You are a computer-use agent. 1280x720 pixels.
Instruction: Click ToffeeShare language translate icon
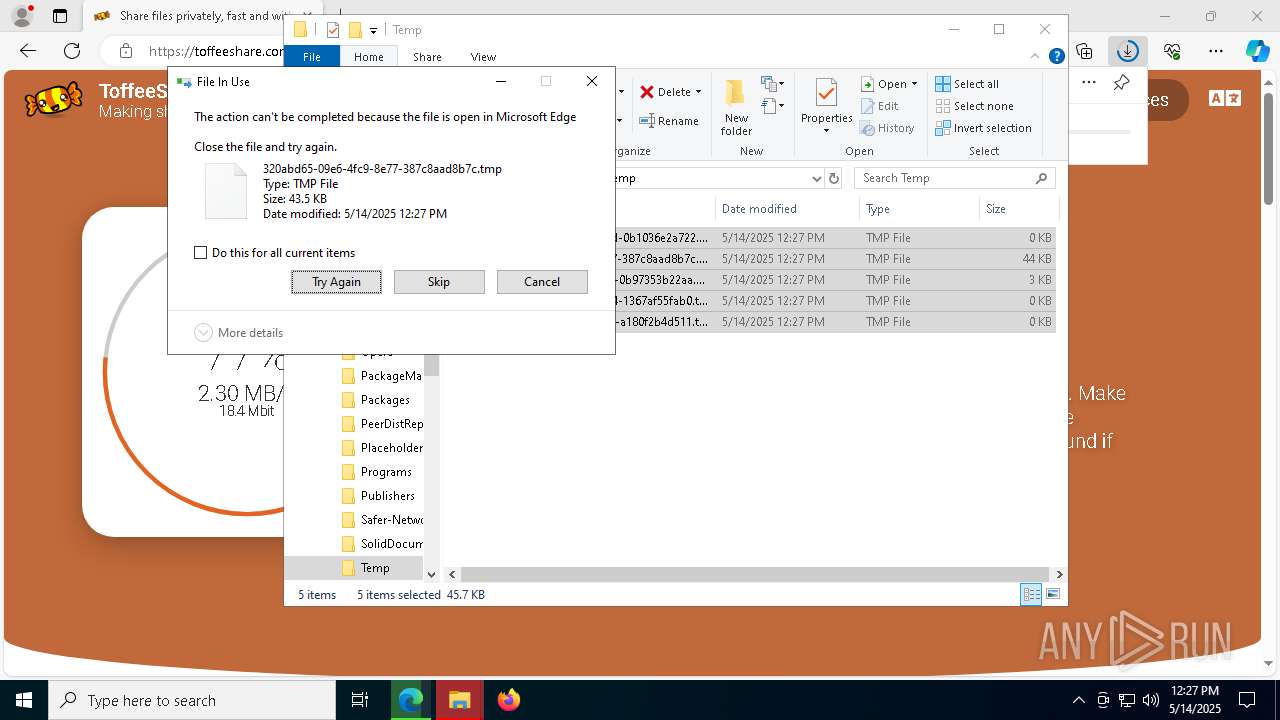click(x=1225, y=98)
